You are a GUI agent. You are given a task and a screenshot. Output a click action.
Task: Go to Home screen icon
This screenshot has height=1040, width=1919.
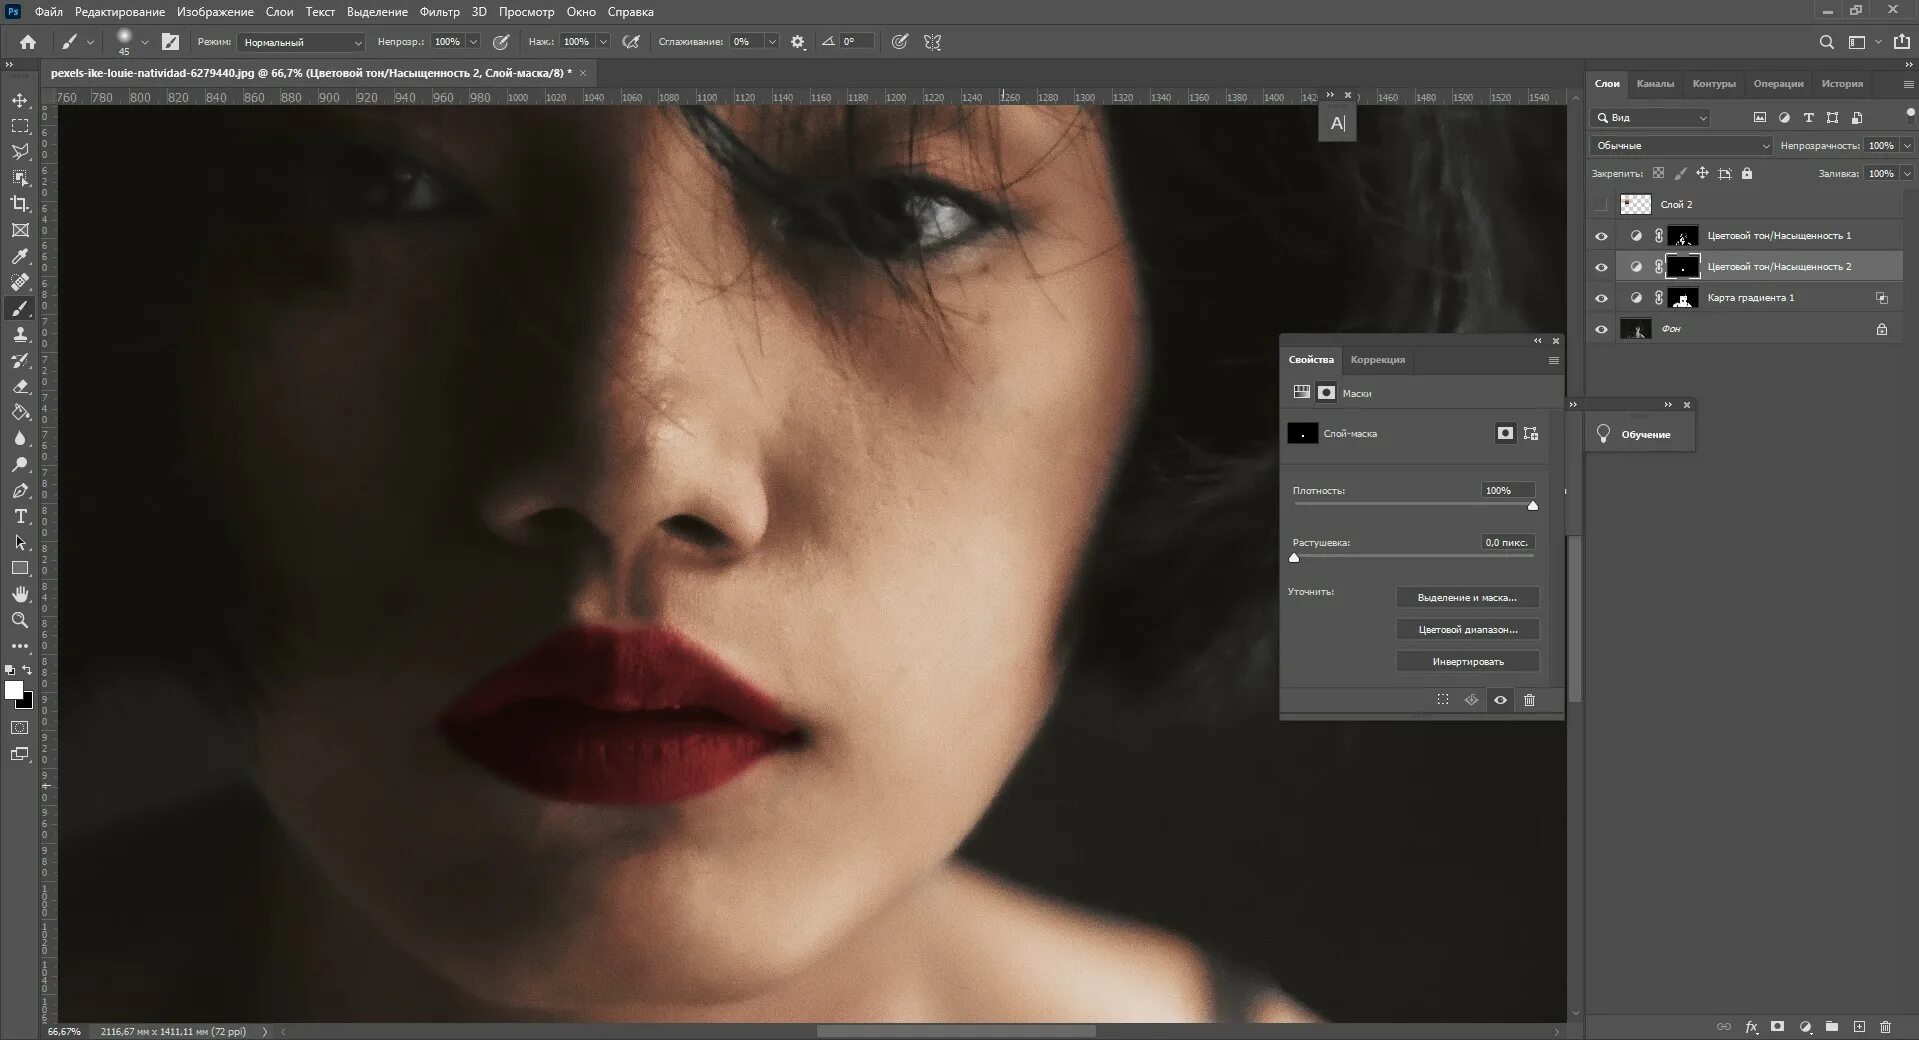(x=28, y=42)
